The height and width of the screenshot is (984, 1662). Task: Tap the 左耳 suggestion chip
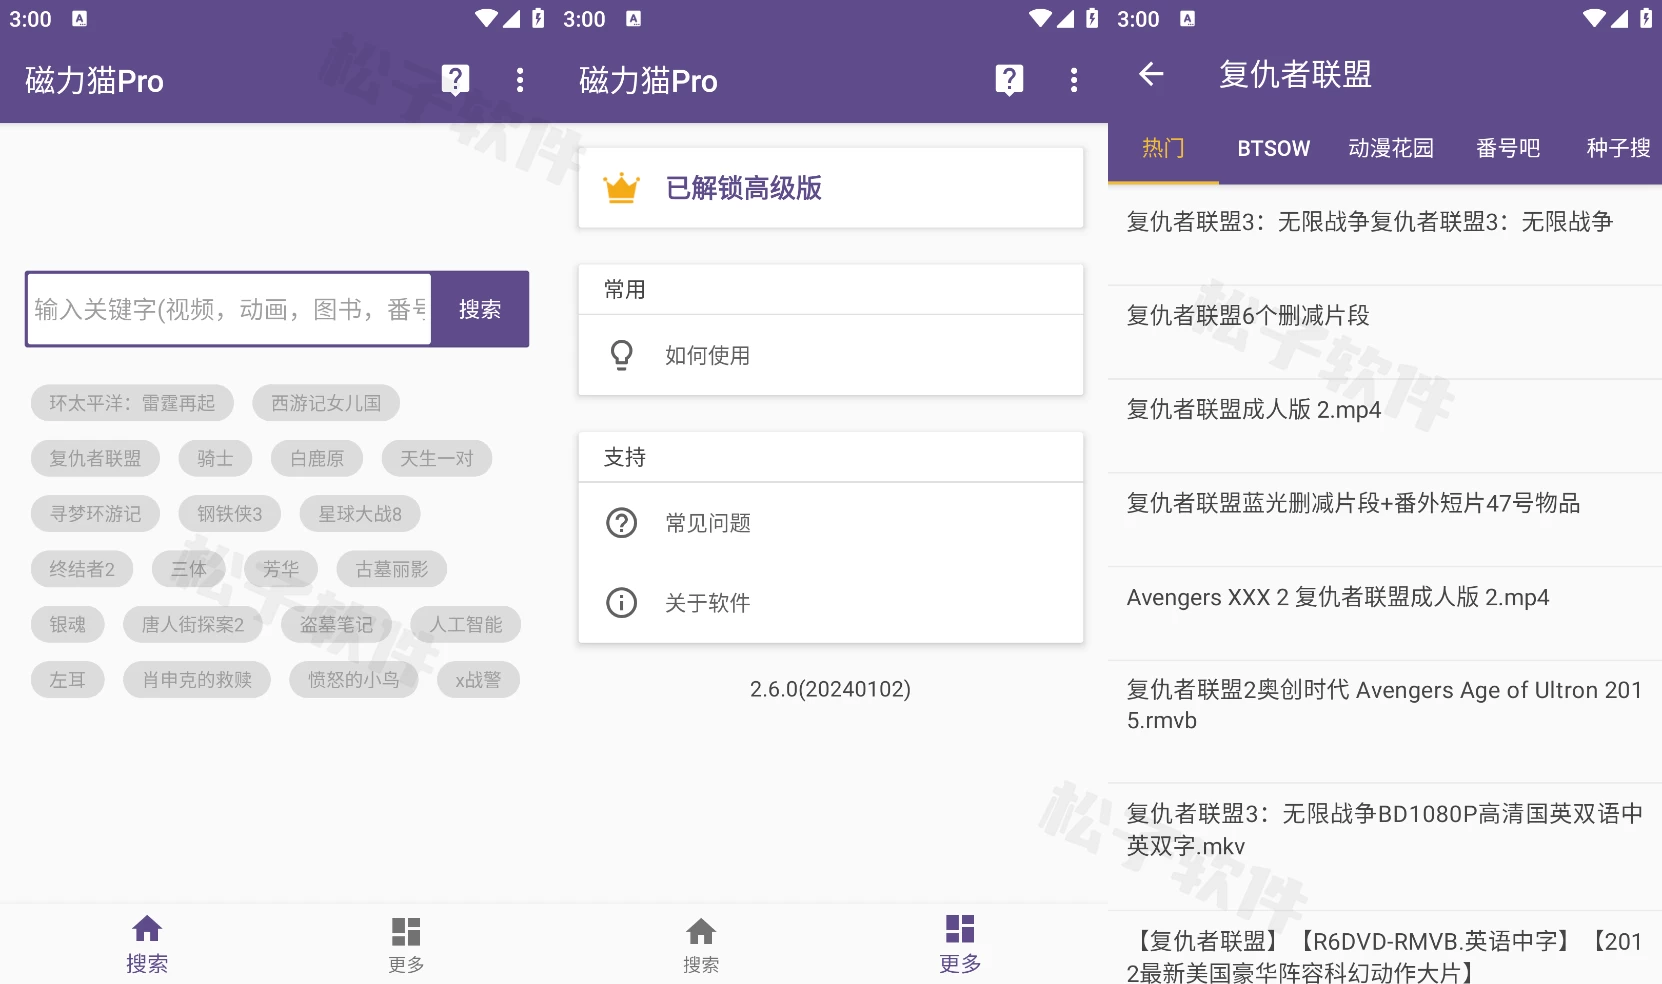(68, 679)
